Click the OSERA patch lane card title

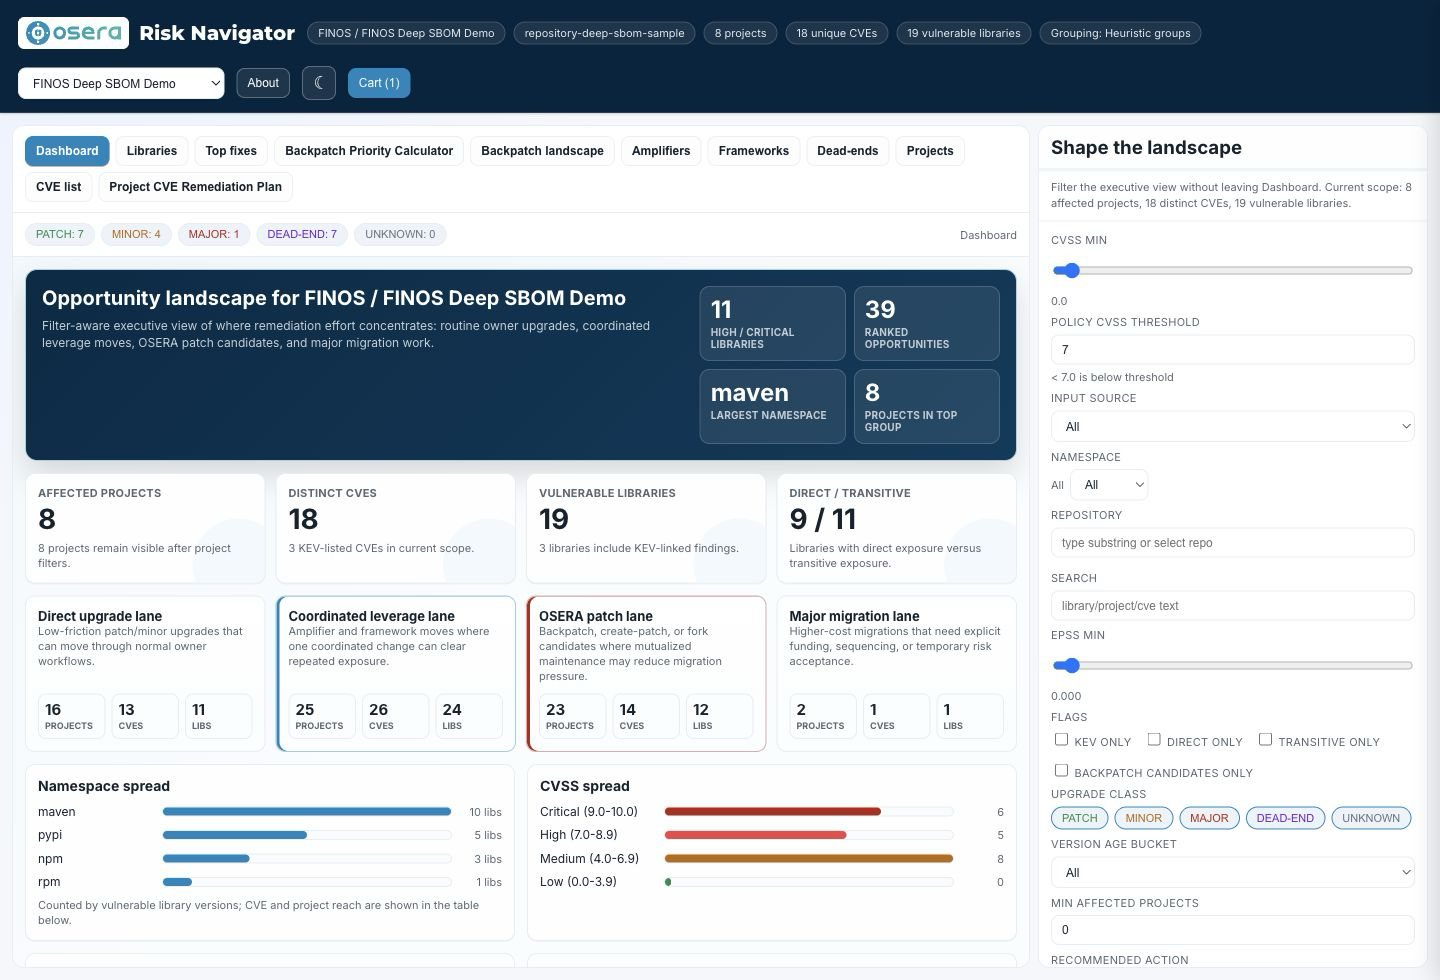pyautogui.click(x=596, y=616)
